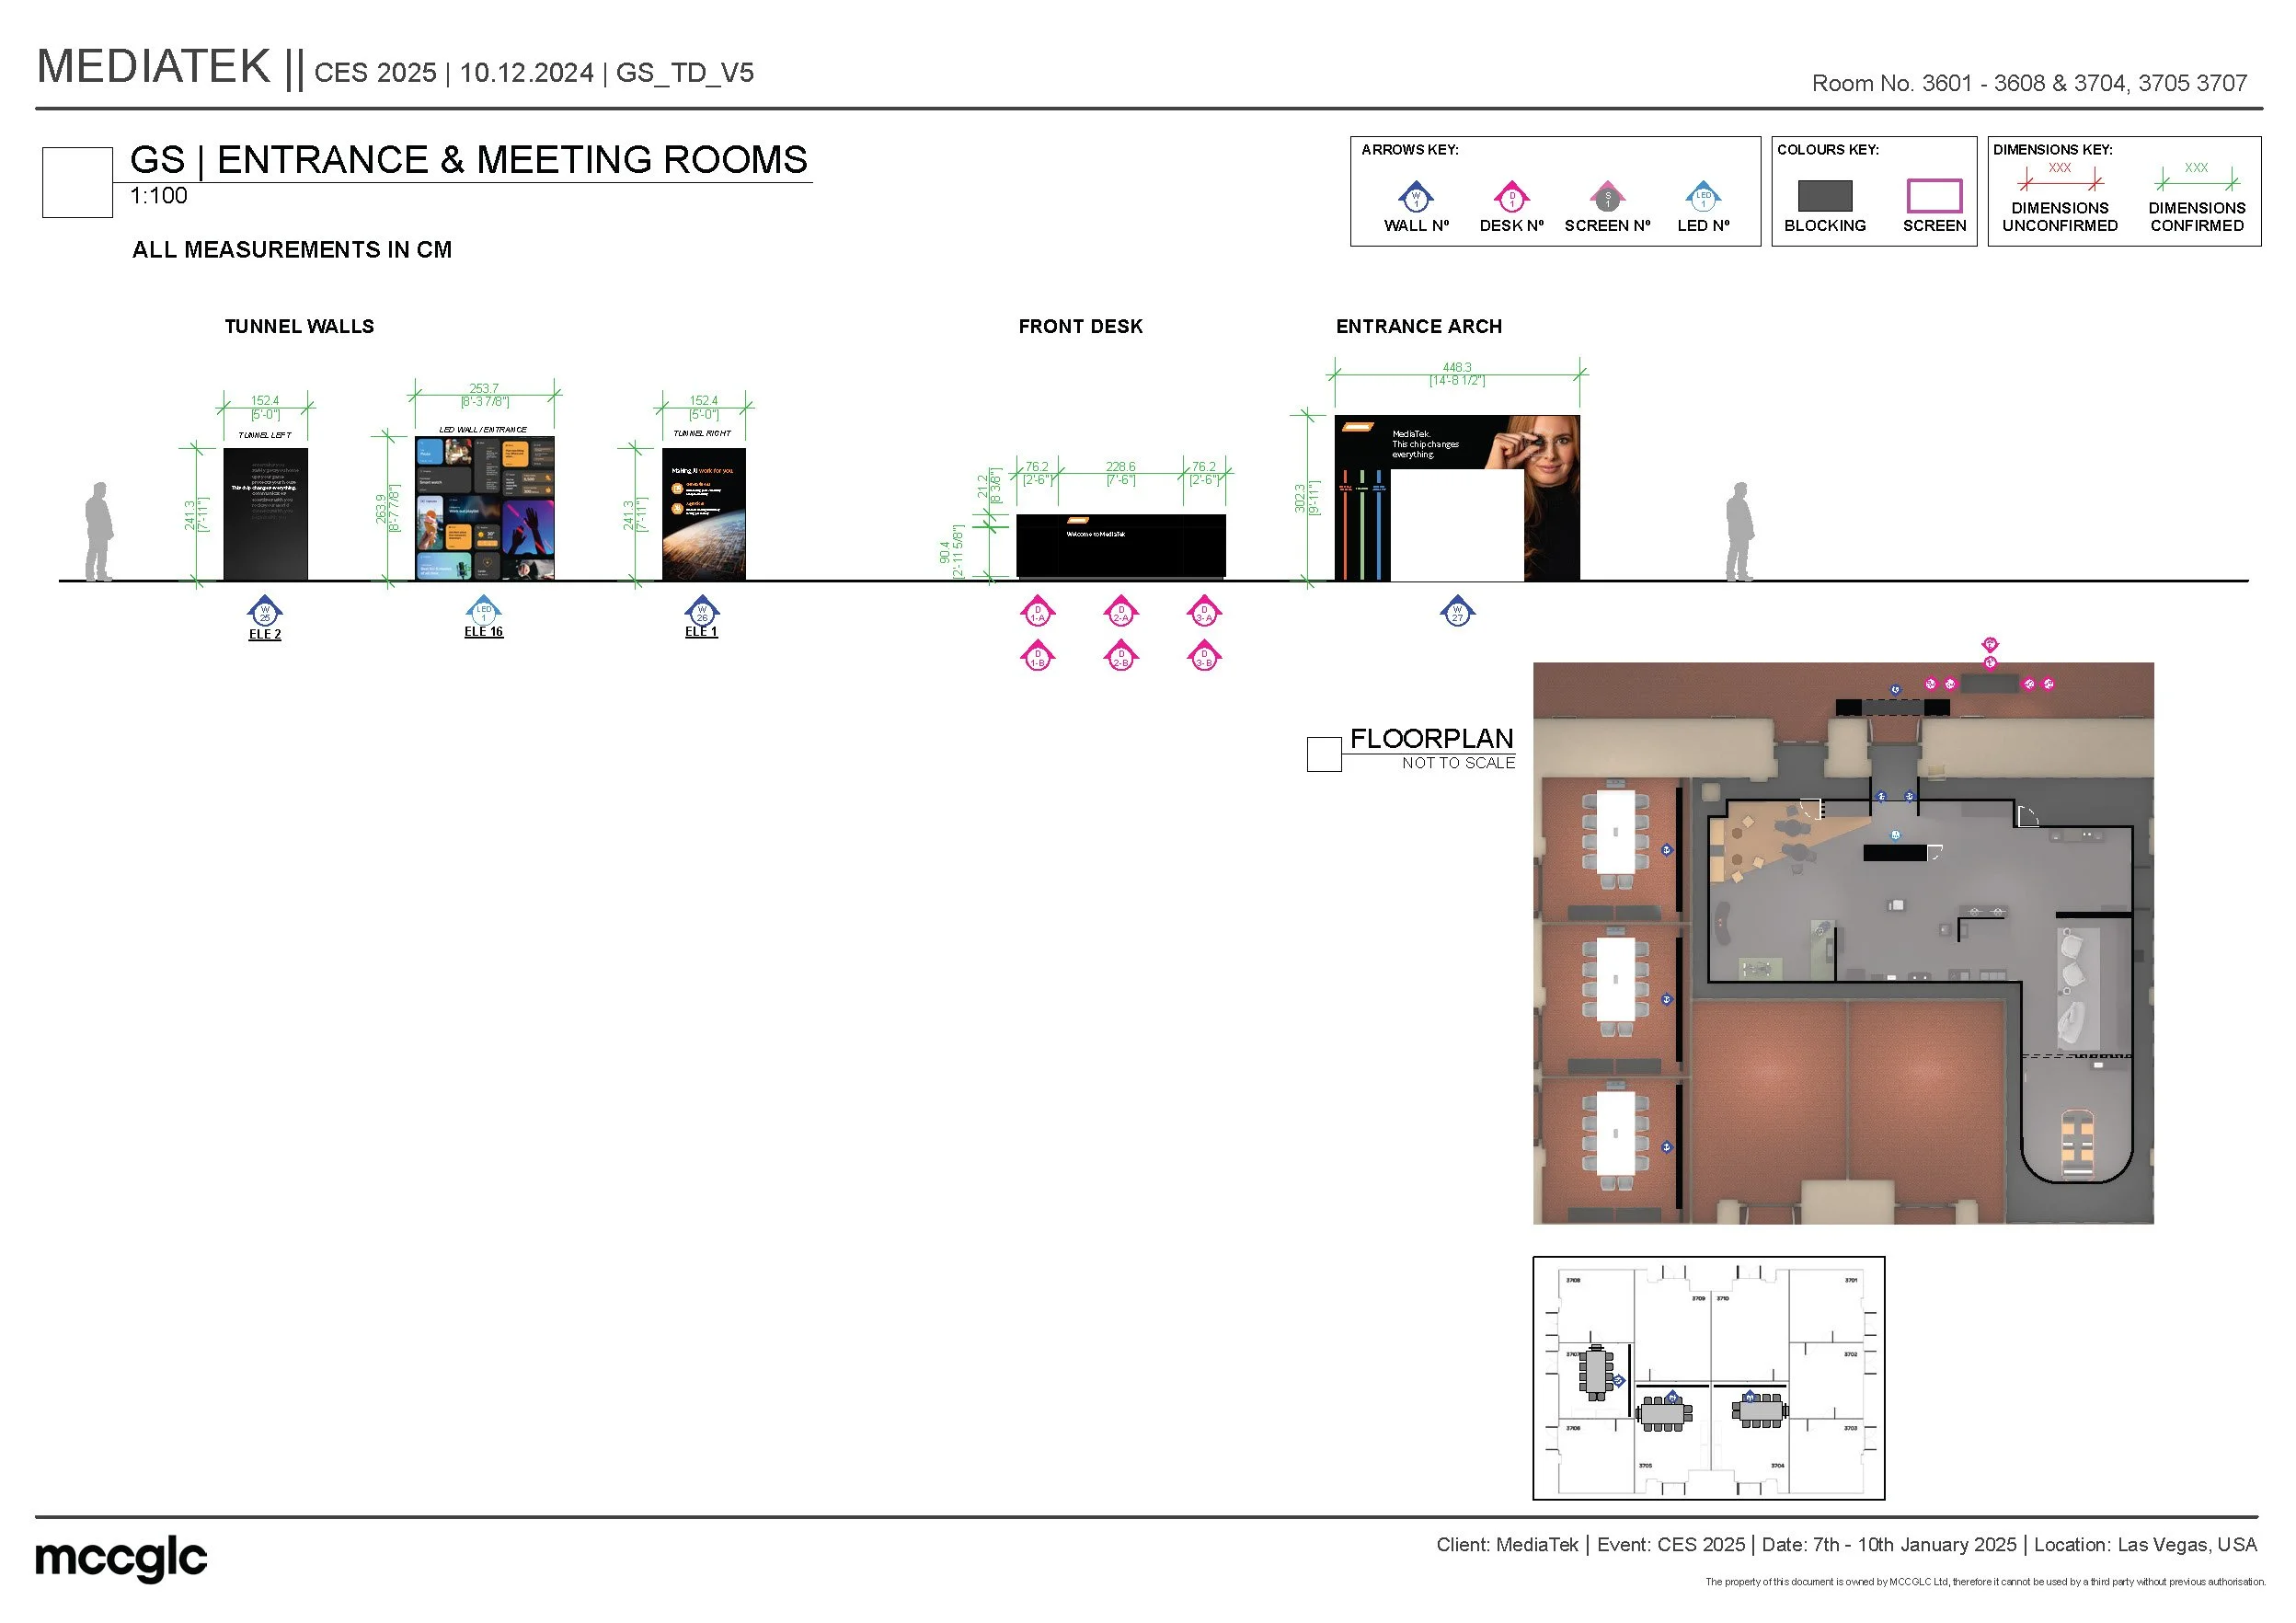Click the 'Client: MediaTek' footer line
Viewport: 2296px width, 1623px height.
pos(1846,1545)
